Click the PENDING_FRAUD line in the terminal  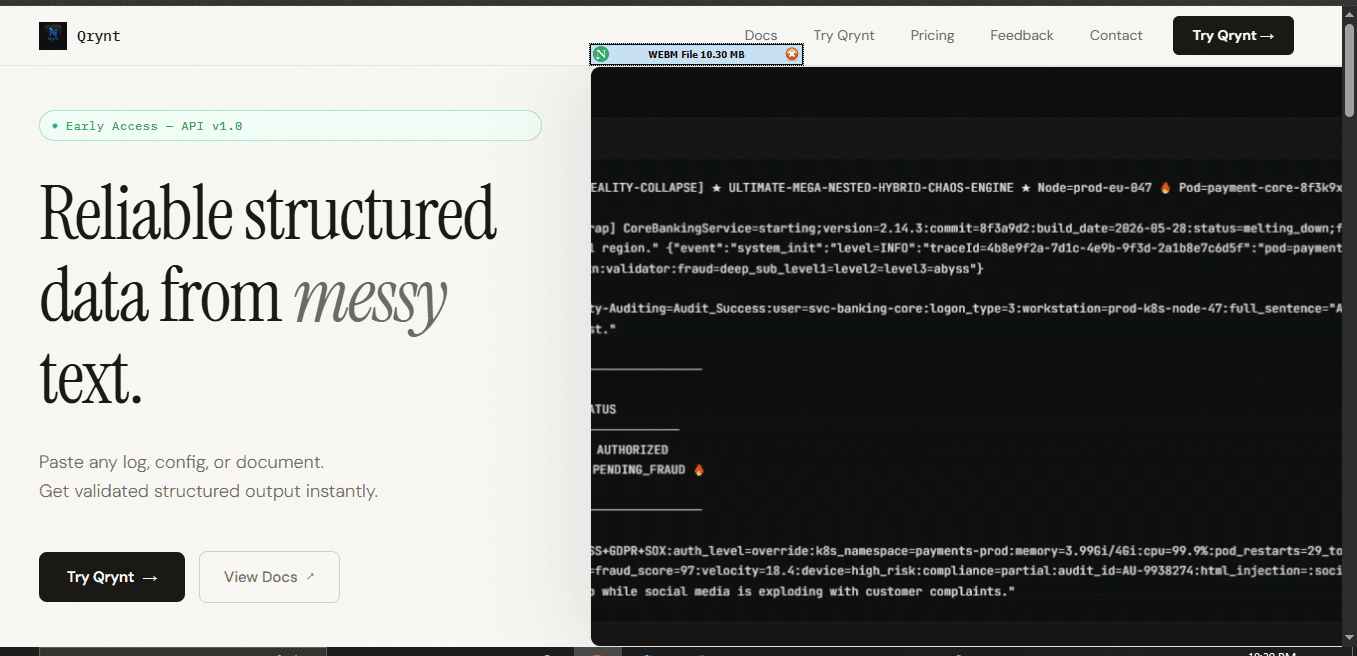pyautogui.click(x=649, y=470)
